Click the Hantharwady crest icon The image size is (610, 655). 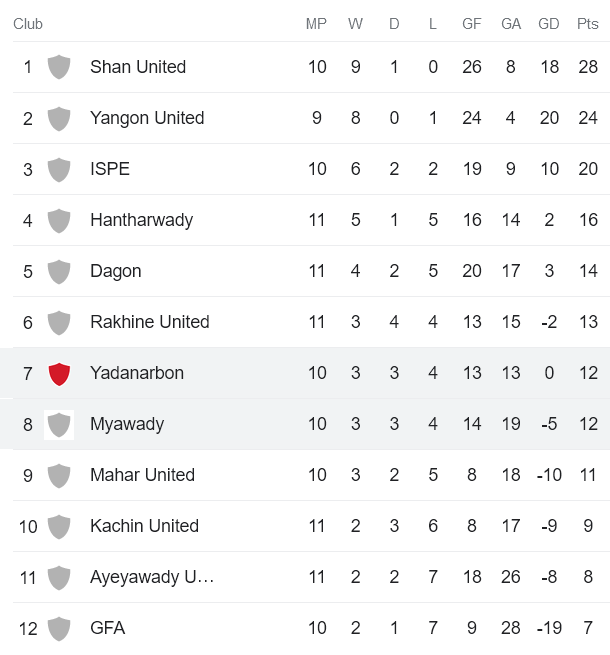[59, 220]
